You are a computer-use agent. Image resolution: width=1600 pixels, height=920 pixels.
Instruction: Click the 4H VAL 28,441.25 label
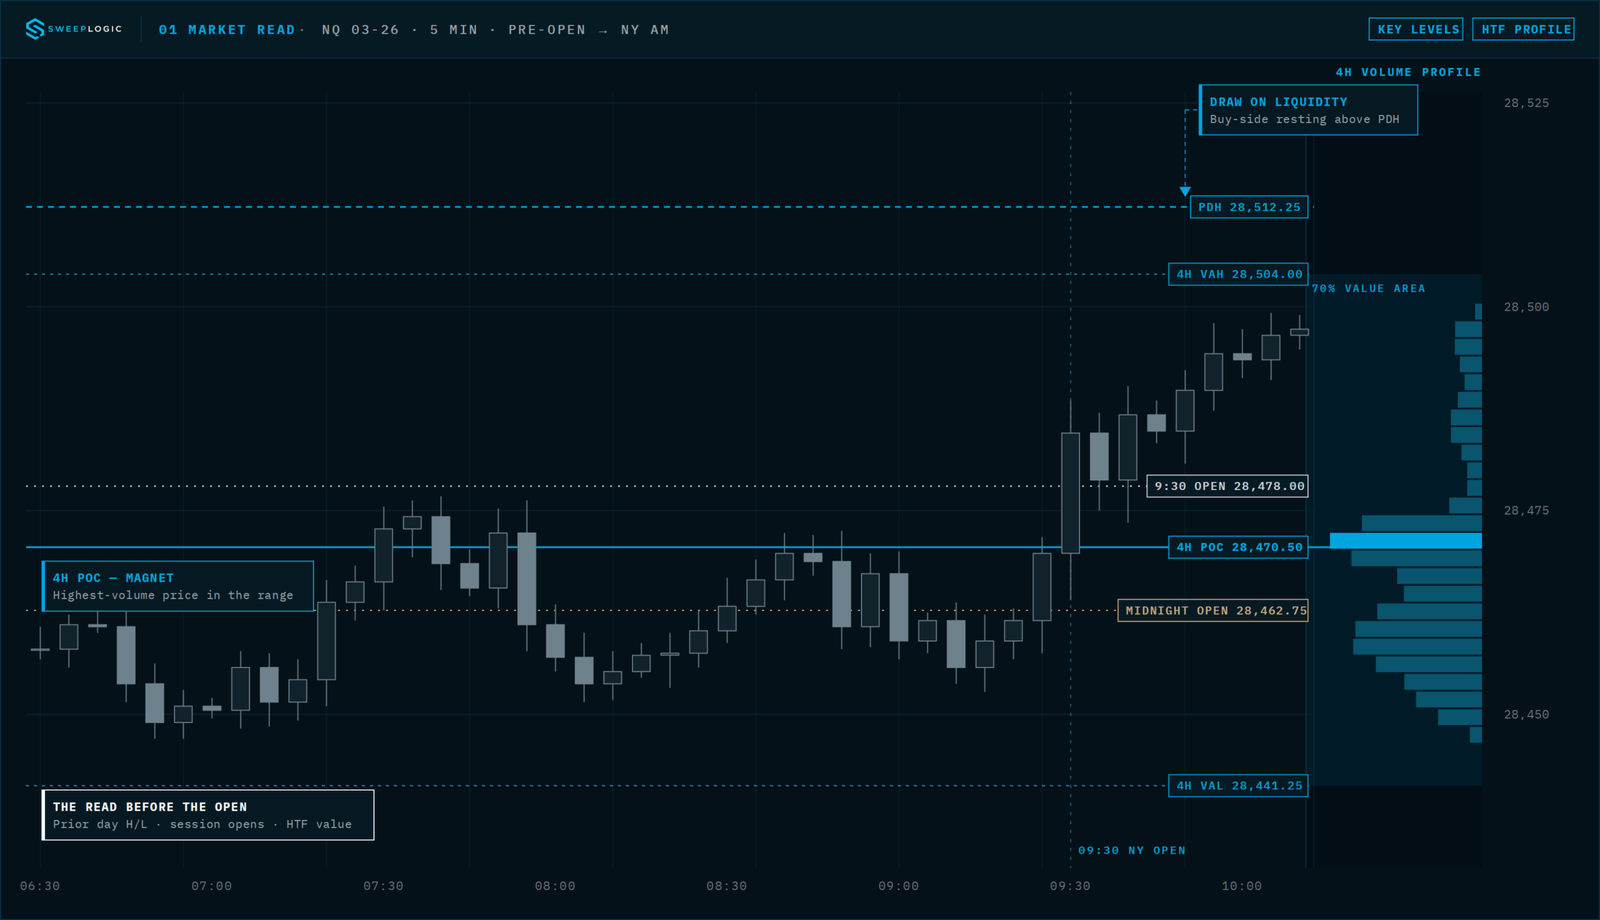click(x=1239, y=786)
